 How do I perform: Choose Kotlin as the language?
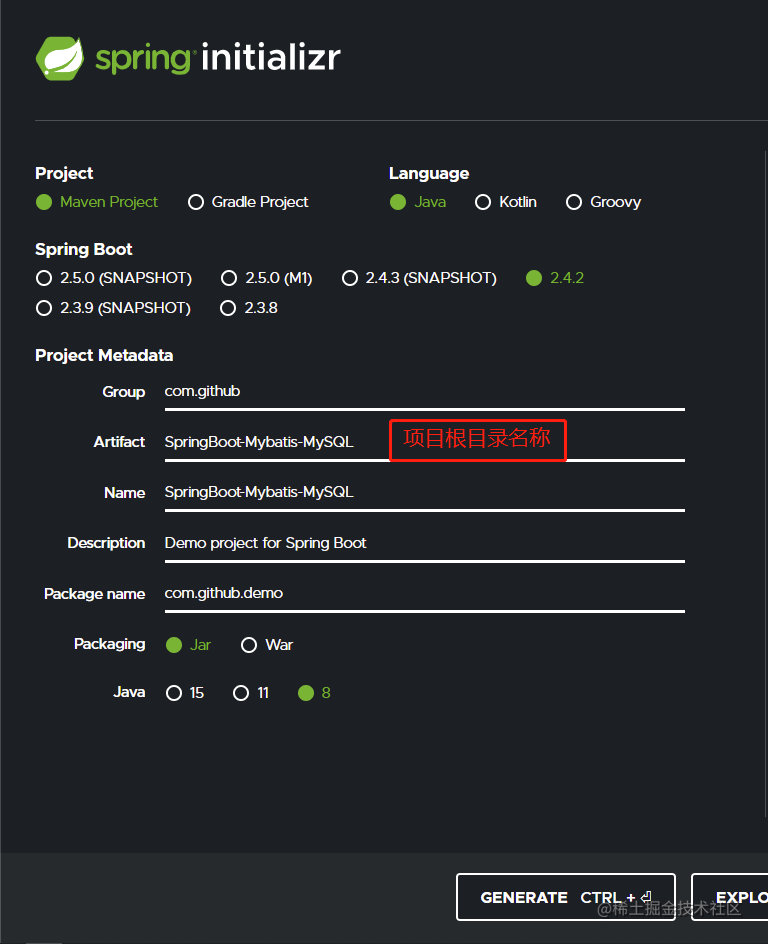coord(506,202)
